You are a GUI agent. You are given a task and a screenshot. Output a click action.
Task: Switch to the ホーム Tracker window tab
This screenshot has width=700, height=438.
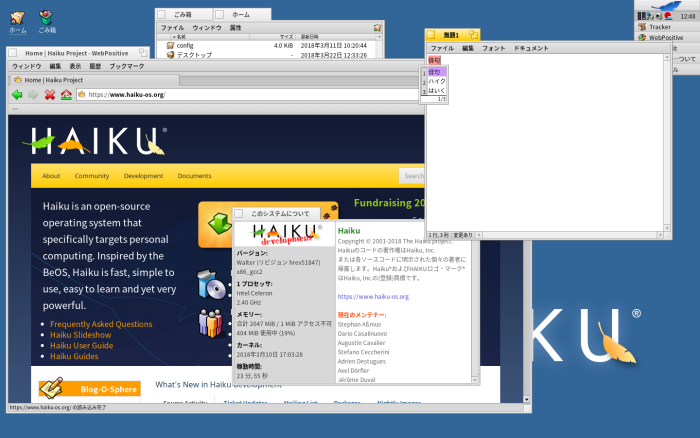click(x=242, y=14)
